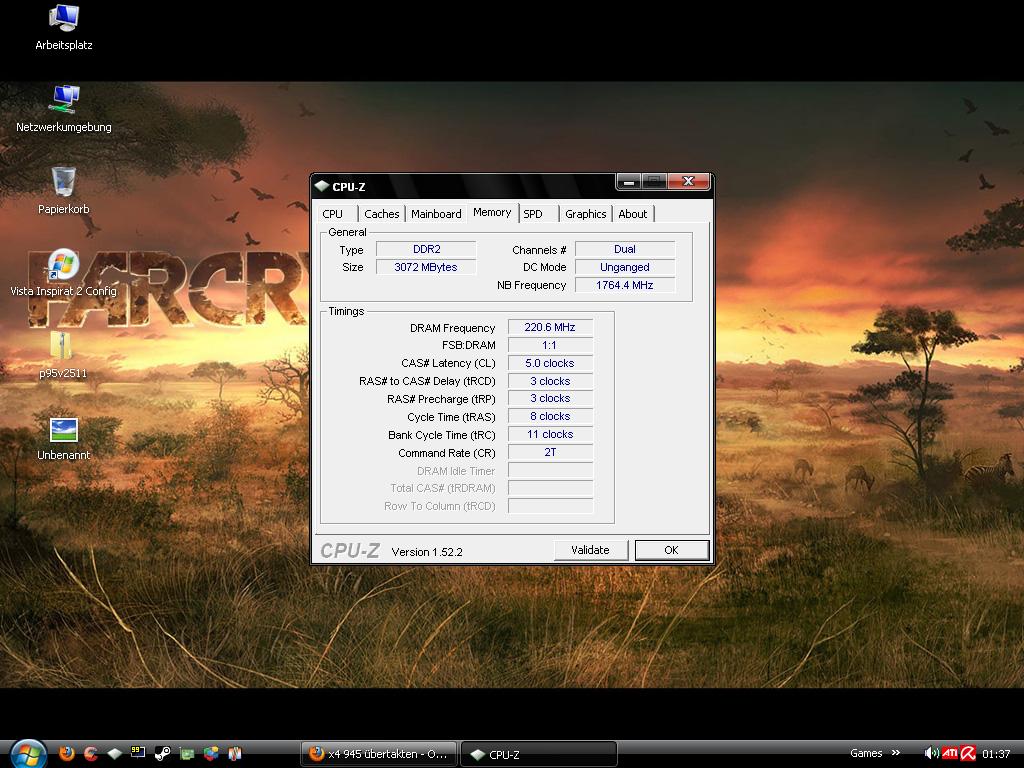Screen dimensions: 1024x768
Task: Click the CCleaner quick launch icon
Action: point(91,754)
